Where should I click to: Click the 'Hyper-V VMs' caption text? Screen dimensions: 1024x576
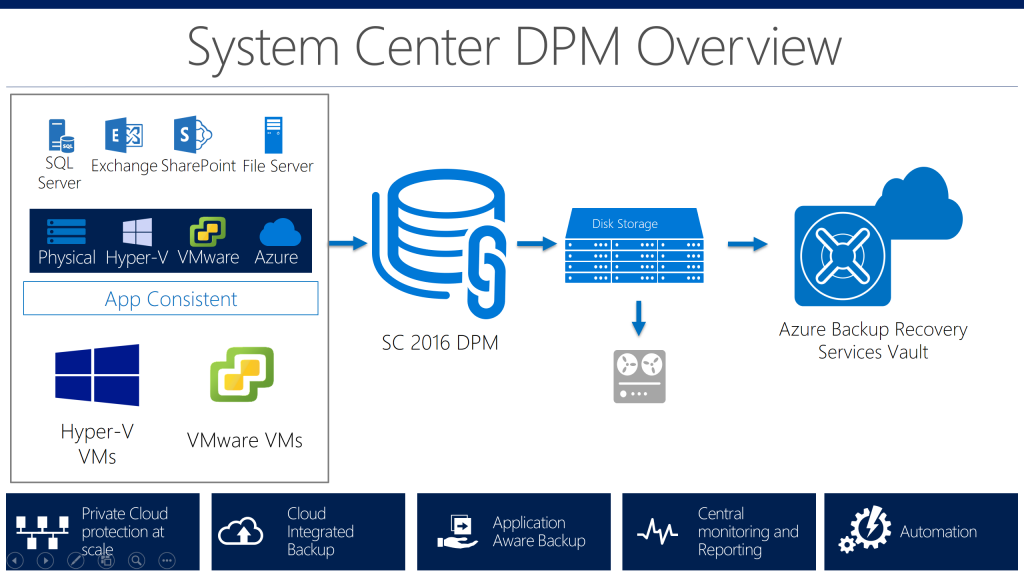click(97, 443)
